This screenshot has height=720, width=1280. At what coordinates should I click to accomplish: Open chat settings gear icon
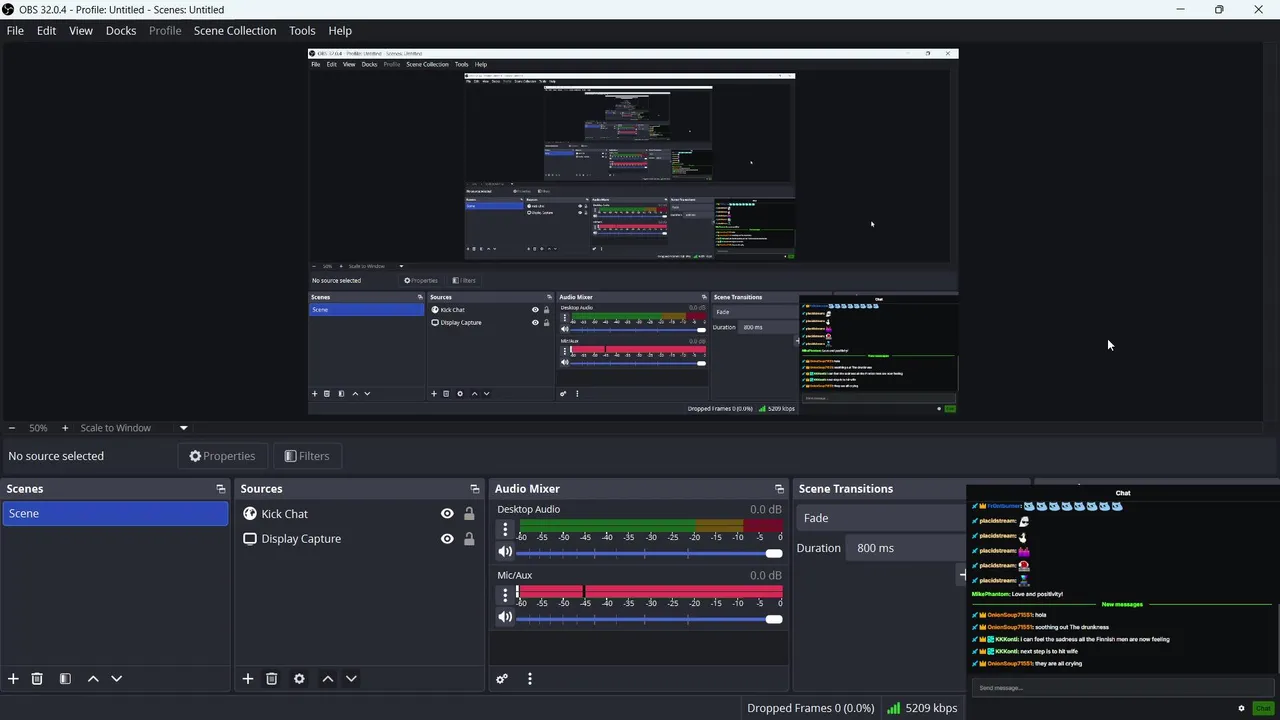1242,708
